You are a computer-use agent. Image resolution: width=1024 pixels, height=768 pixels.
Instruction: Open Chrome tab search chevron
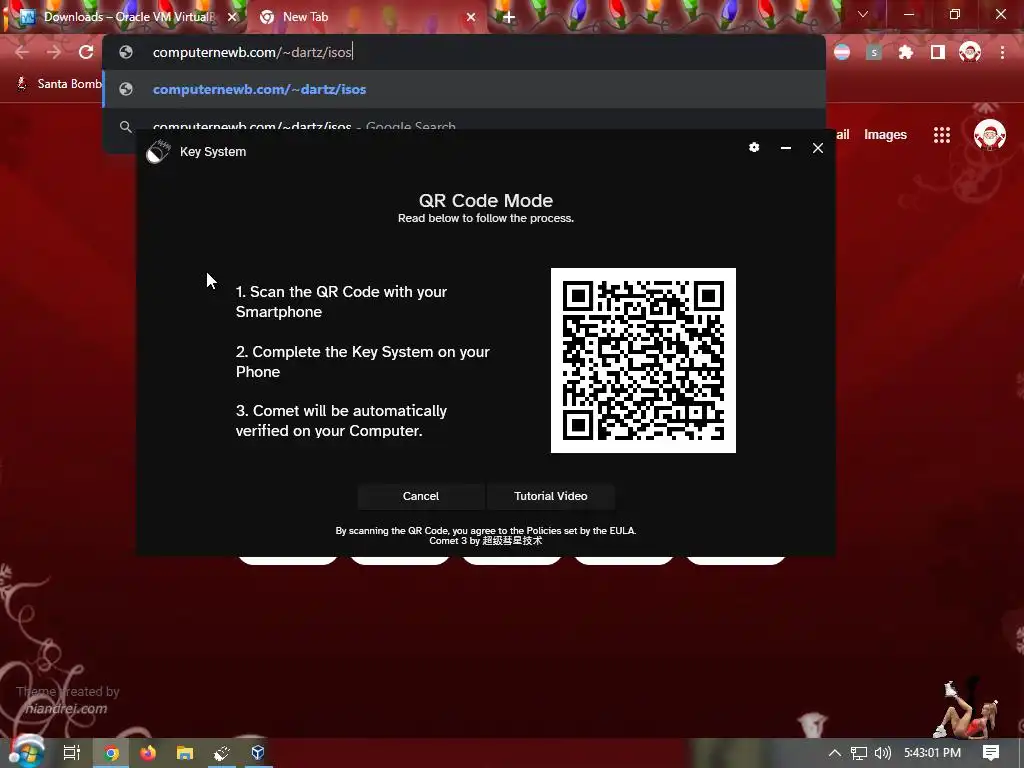(x=863, y=14)
